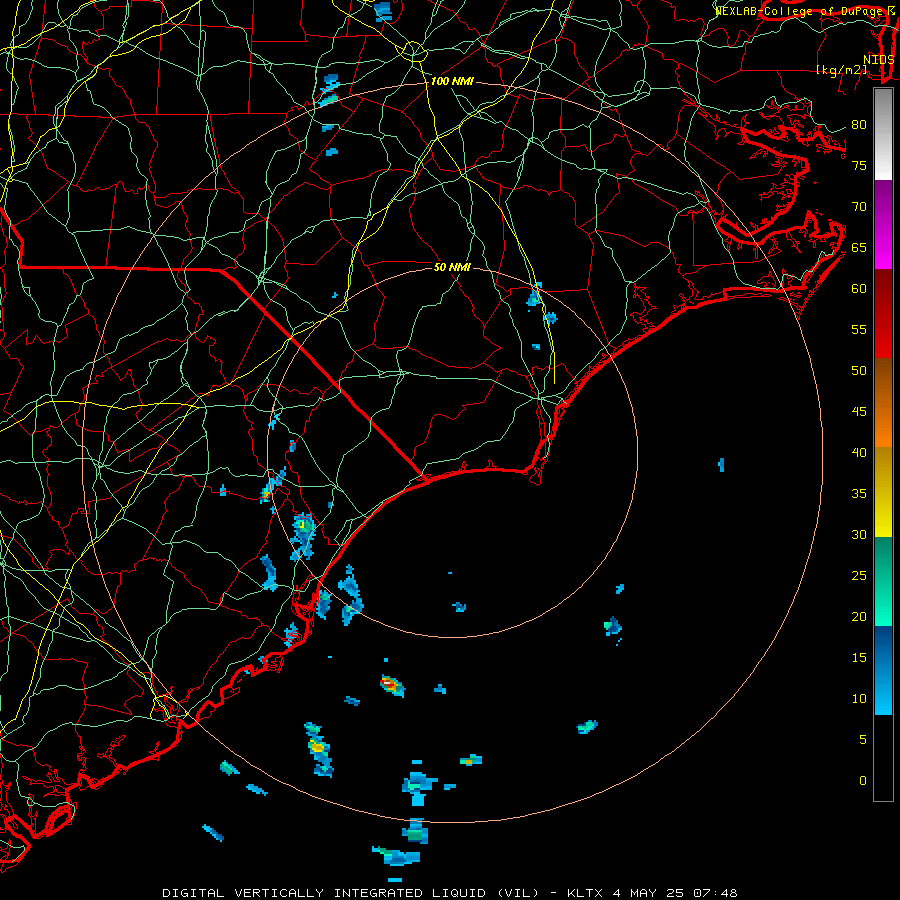Screen dimensions: 900x900
Task: Click the NIDS label above the scale
Action: coord(878,59)
